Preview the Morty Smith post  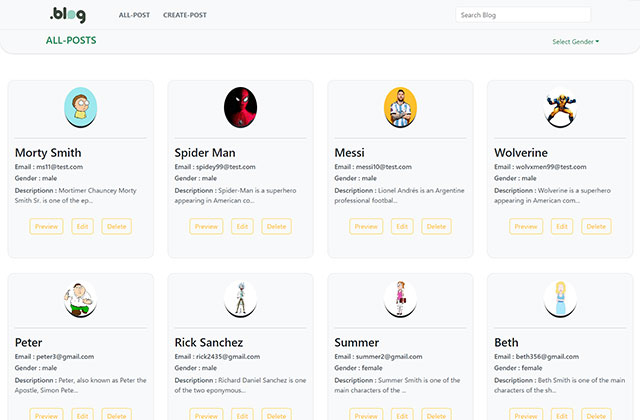tap(47, 227)
